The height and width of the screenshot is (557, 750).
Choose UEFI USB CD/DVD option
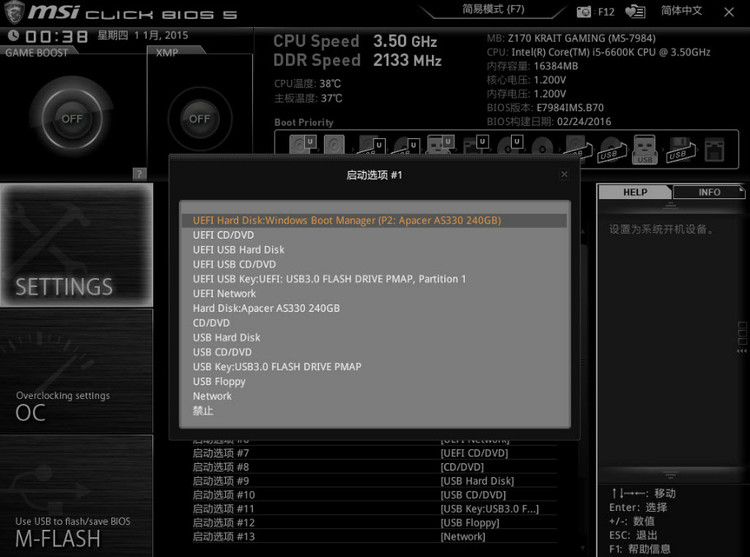[375, 264]
